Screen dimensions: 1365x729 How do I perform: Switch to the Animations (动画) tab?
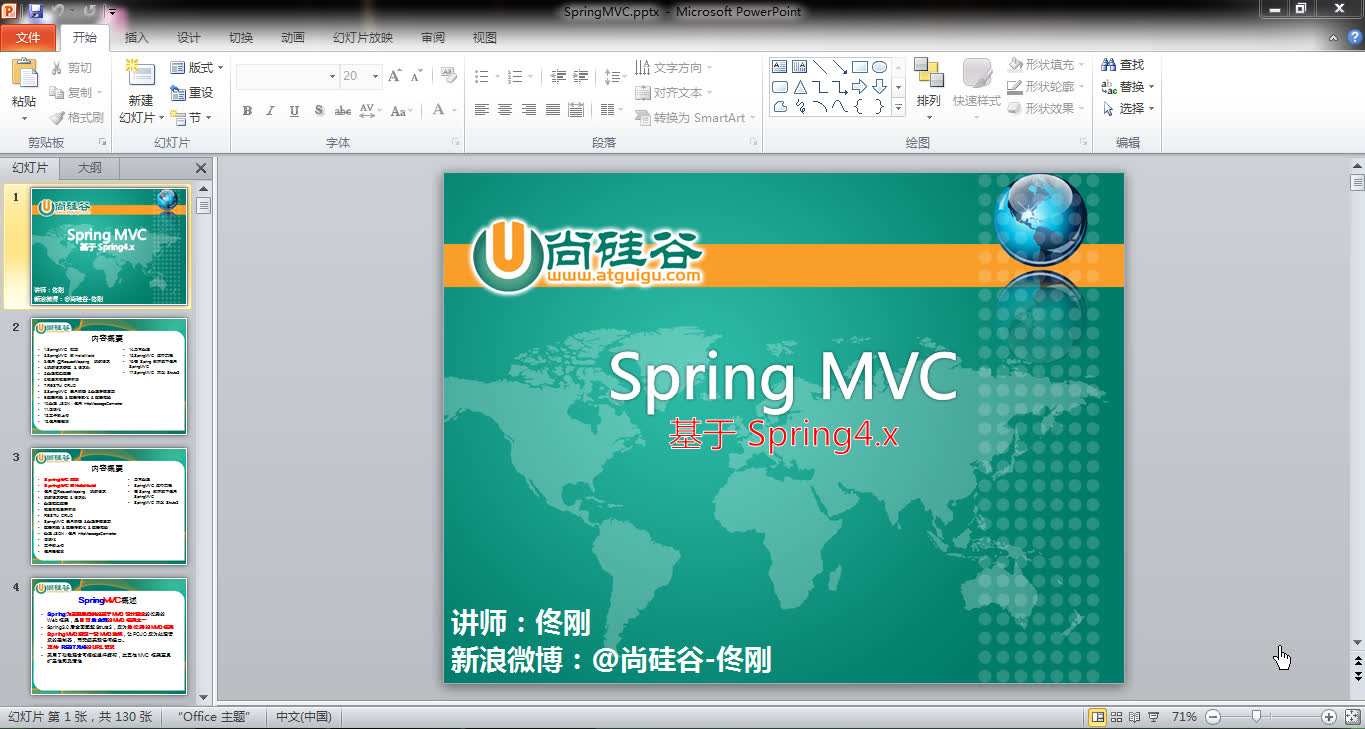coord(293,38)
